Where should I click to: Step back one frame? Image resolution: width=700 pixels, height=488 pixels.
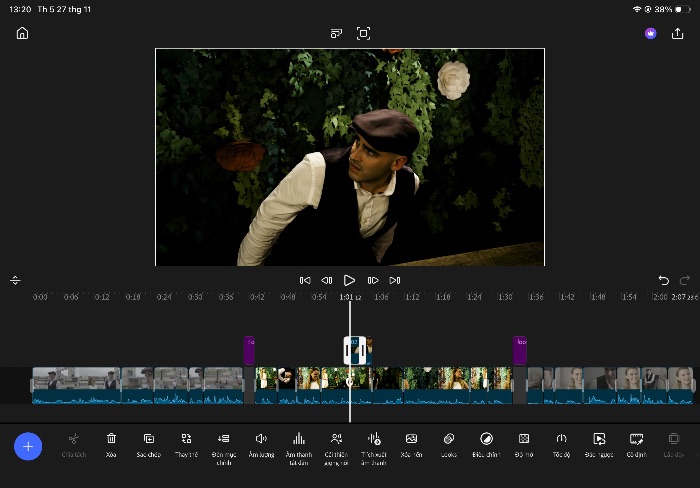pyautogui.click(x=327, y=280)
